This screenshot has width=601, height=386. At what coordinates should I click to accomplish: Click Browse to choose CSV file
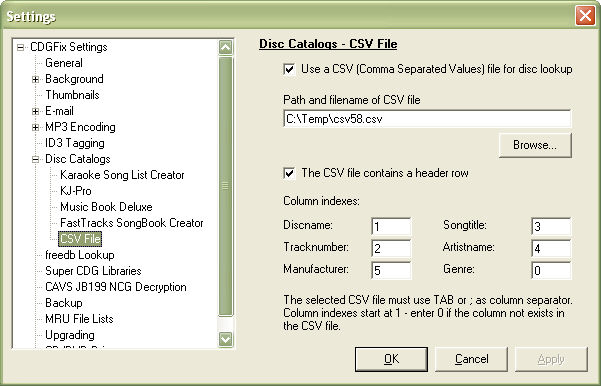535,145
